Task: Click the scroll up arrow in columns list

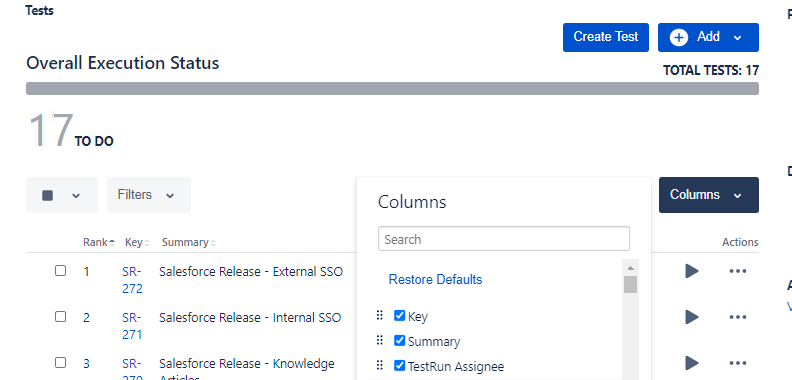Action: pos(630,268)
